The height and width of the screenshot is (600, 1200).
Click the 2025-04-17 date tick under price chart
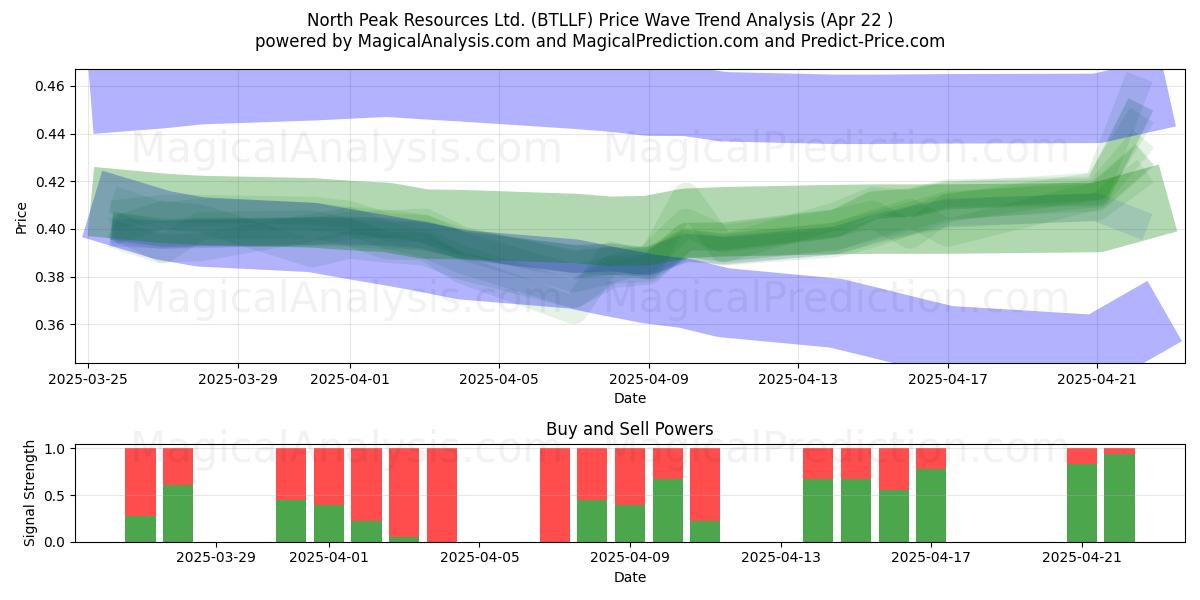pos(948,379)
